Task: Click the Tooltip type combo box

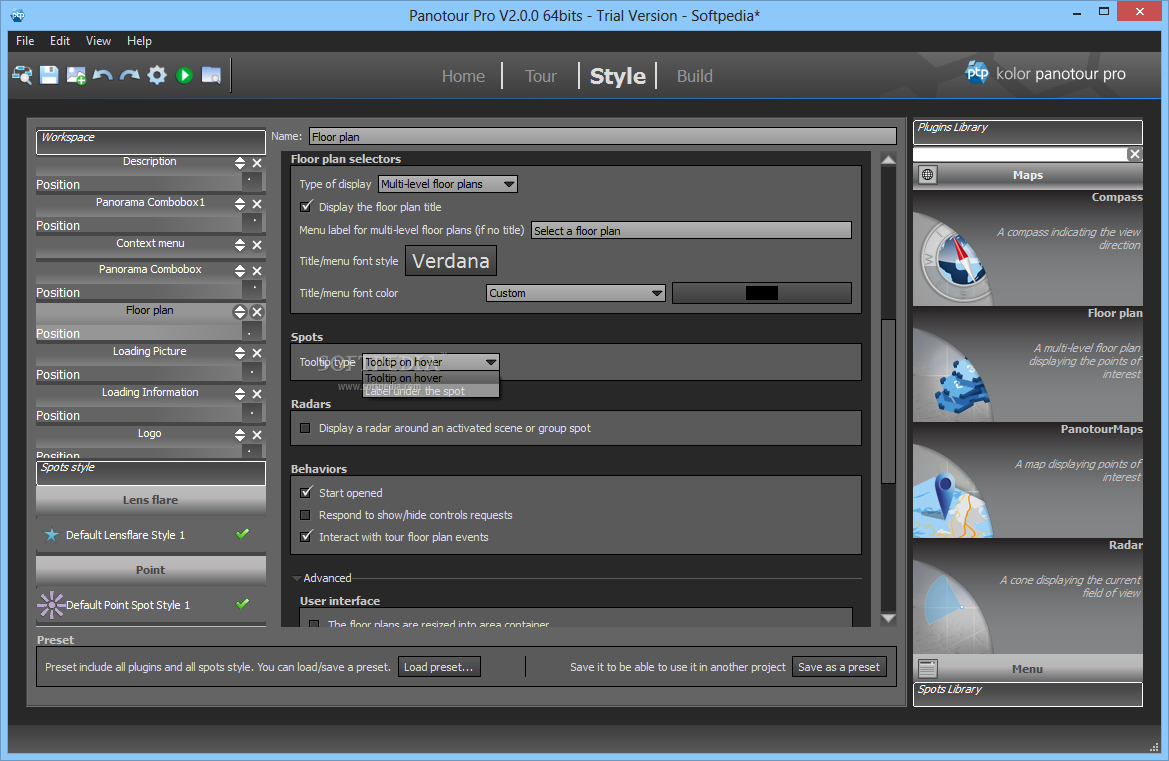Action: pyautogui.click(x=430, y=362)
